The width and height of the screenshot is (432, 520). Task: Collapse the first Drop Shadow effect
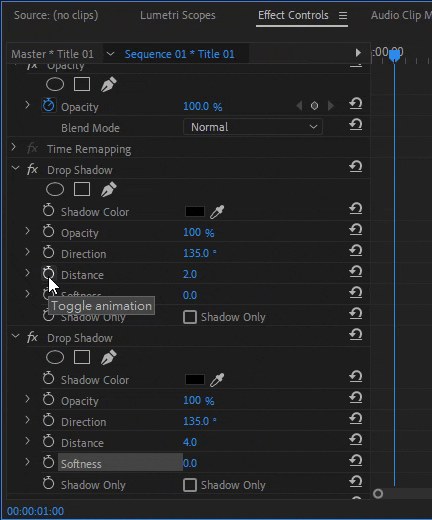(15, 168)
